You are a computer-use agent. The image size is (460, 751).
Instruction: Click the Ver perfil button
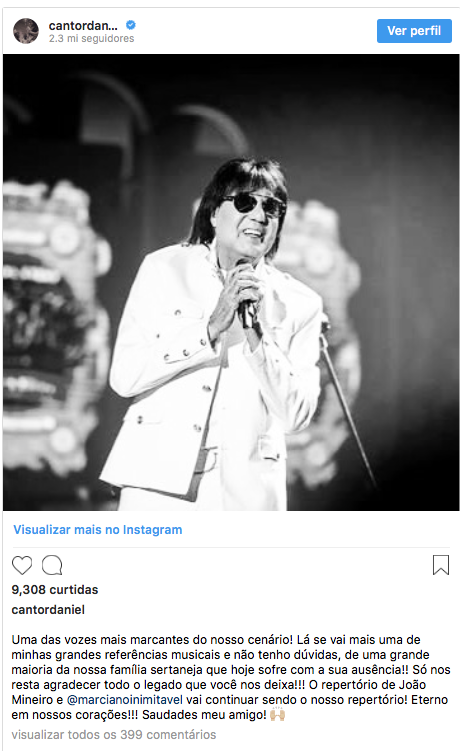(414, 31)
